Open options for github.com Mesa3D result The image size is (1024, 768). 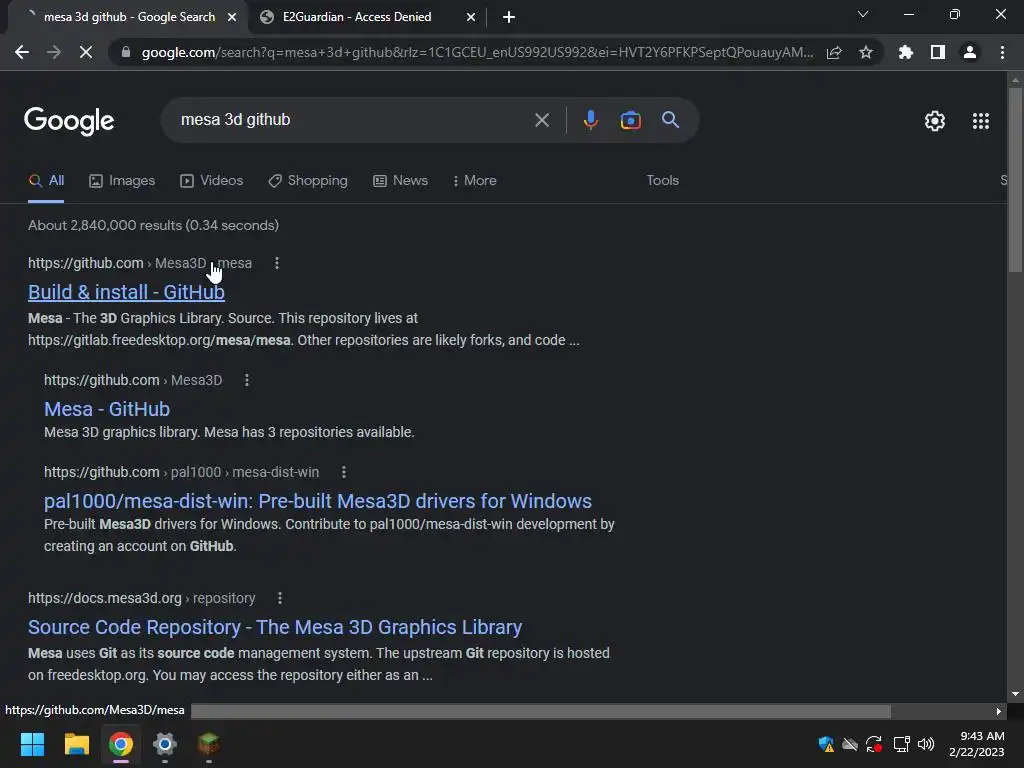pos(247,380)
